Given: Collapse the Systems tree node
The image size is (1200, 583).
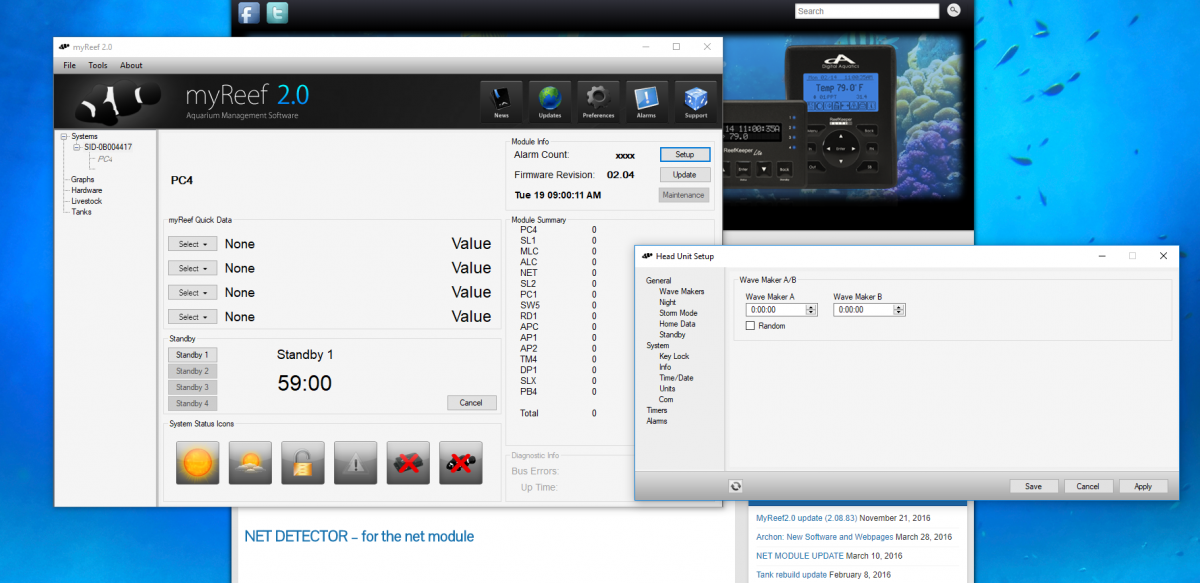Looking at the screenshot, I should 64,136.
